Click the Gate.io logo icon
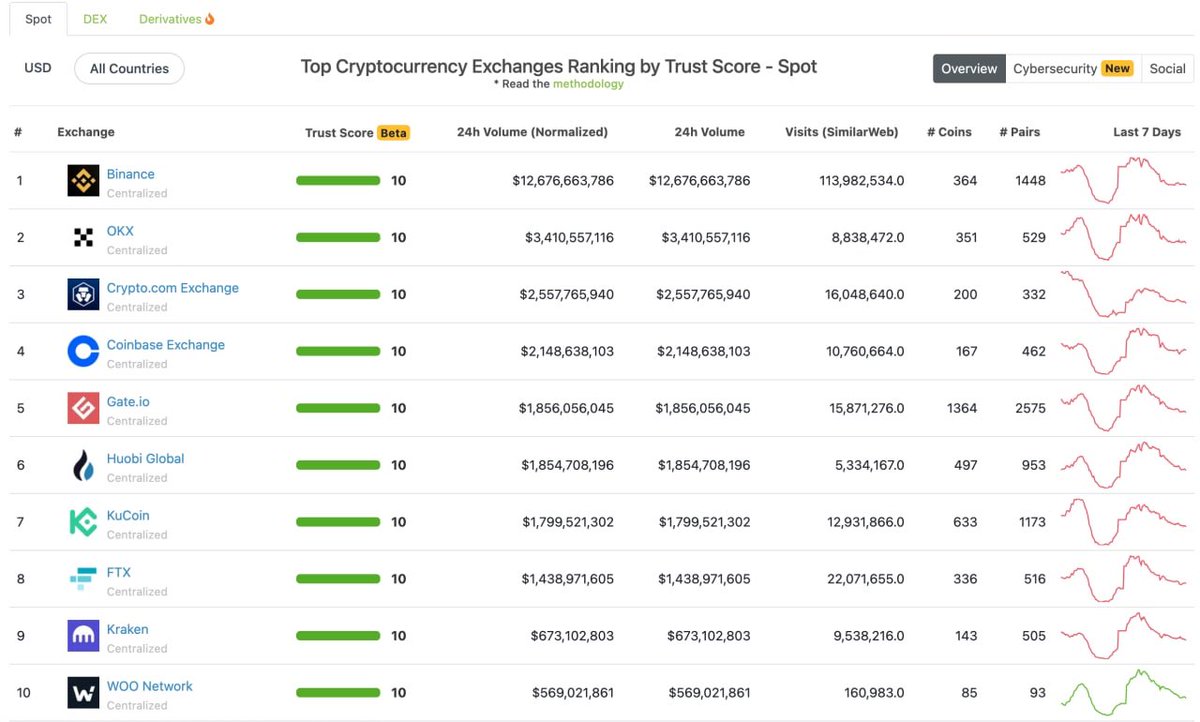The height and width of the screenshot is (722, 1200). tap(83, 409)
